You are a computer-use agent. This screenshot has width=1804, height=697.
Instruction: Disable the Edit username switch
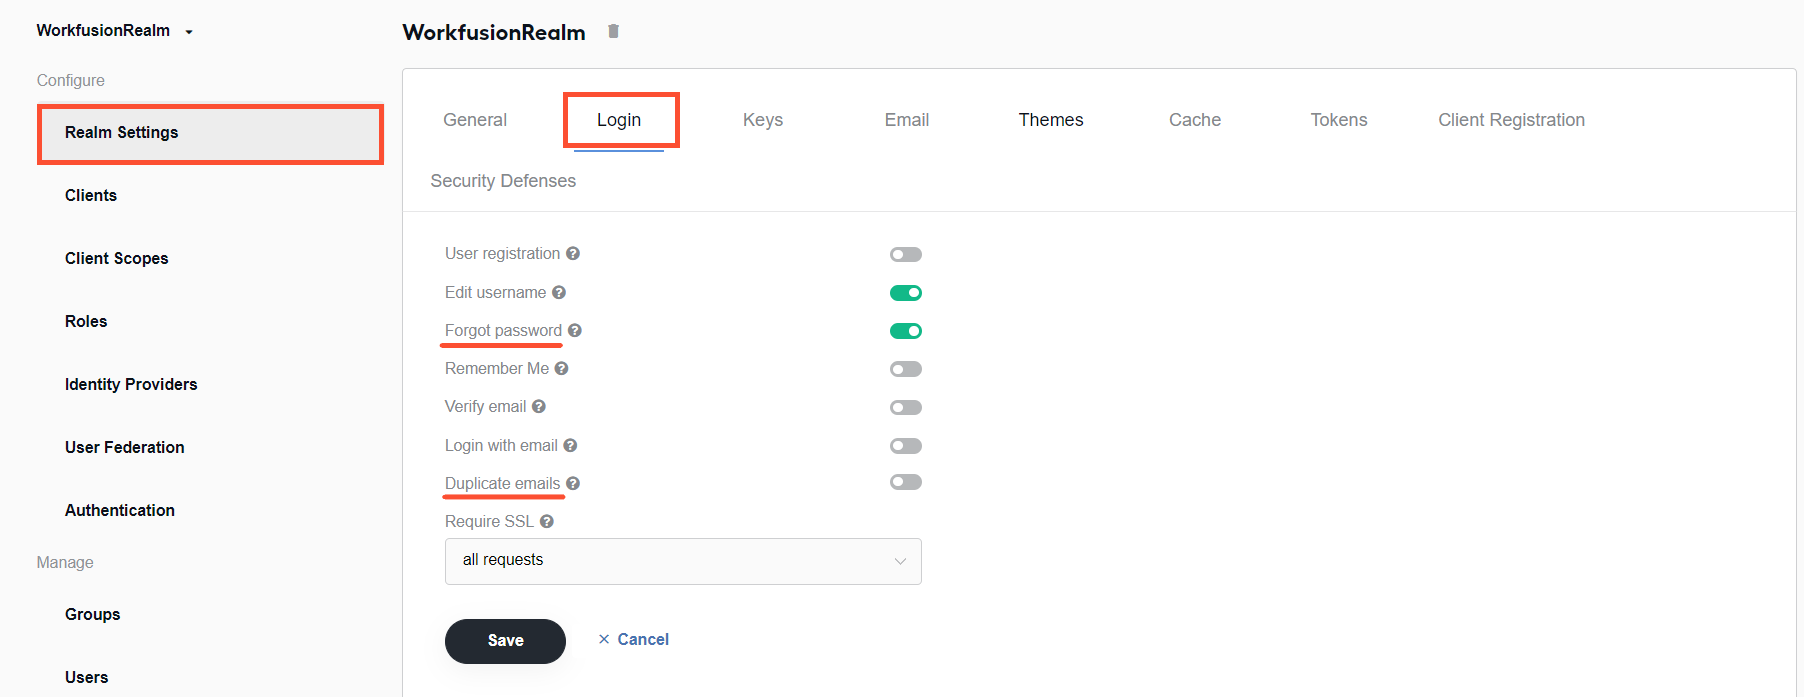click(x=906, y=293)
